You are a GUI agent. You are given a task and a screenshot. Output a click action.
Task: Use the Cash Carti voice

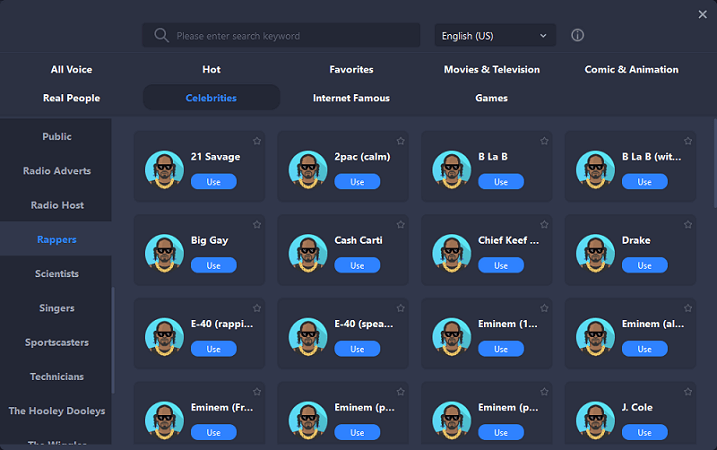(357, 265)
